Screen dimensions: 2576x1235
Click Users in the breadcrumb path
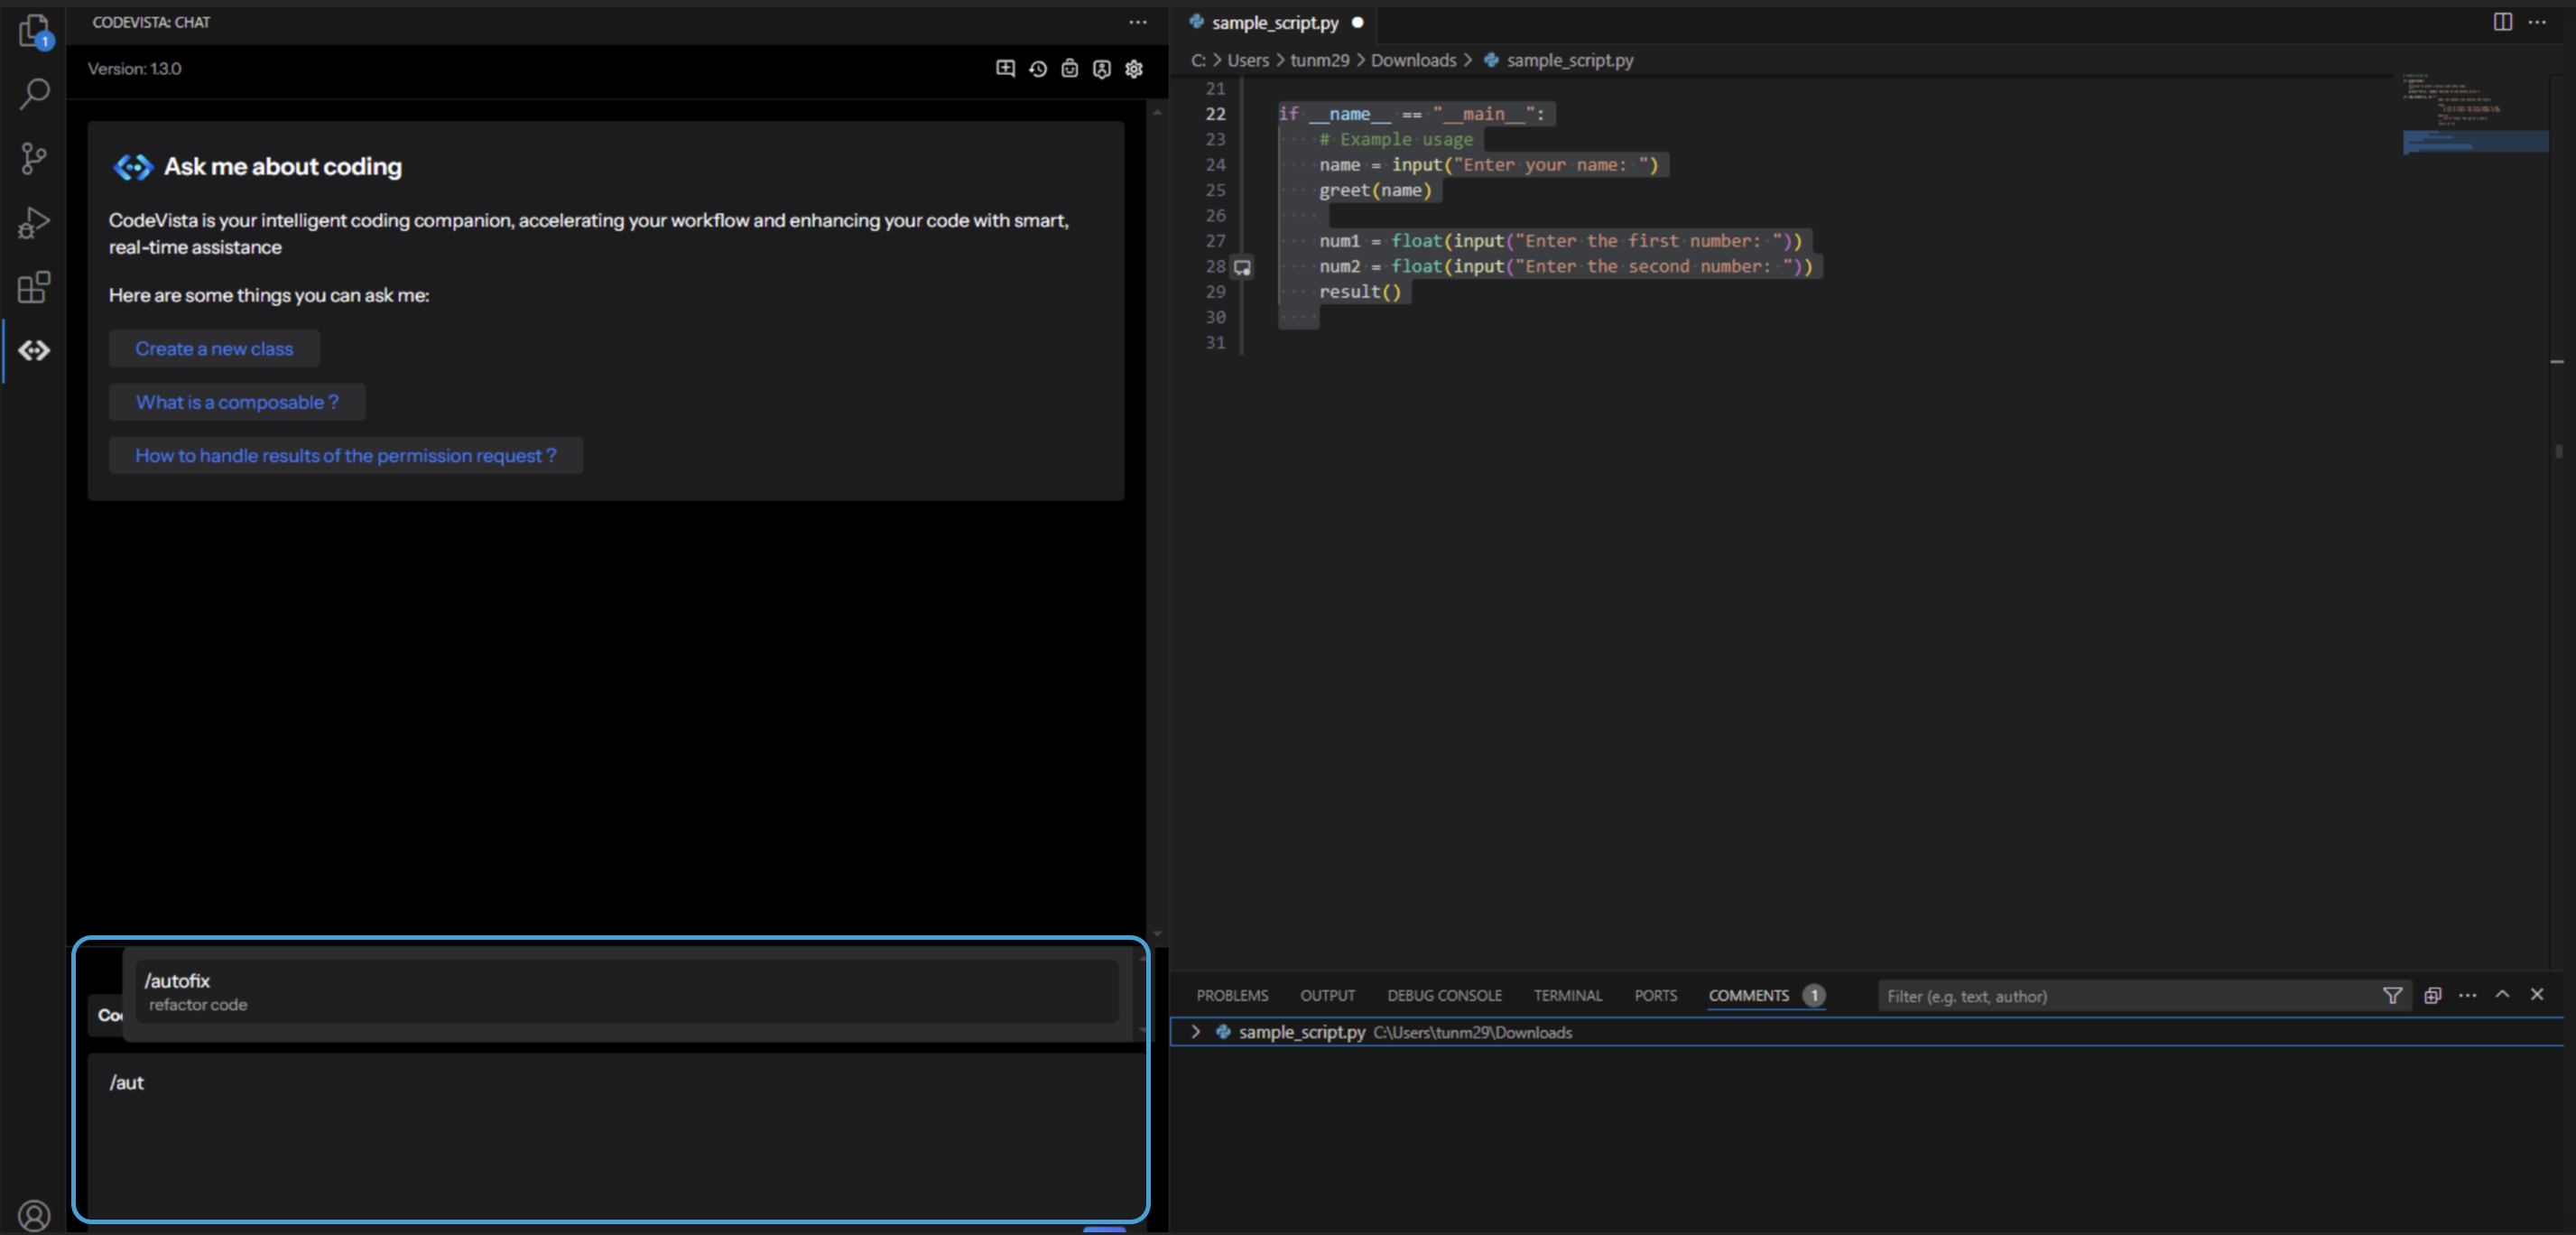click(x=1247, y=60)
